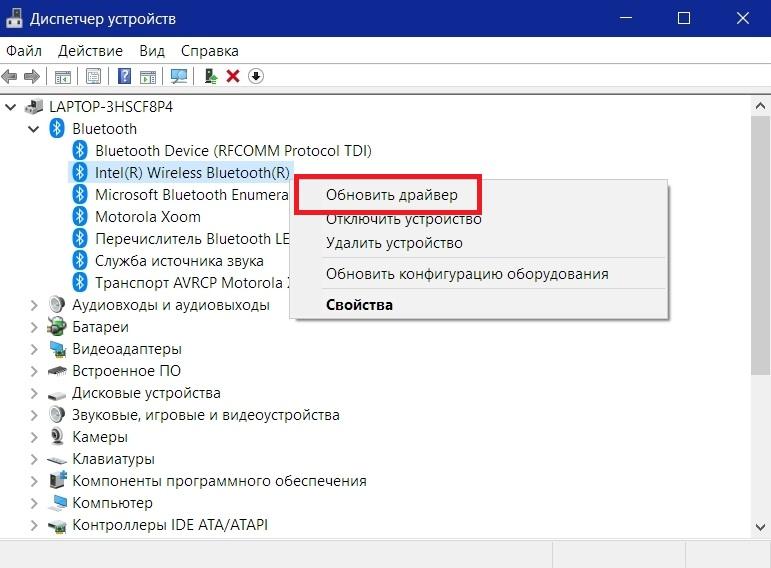Click the Bluetooth icon beside Motorola Xoom

click(x=80, y=216)
